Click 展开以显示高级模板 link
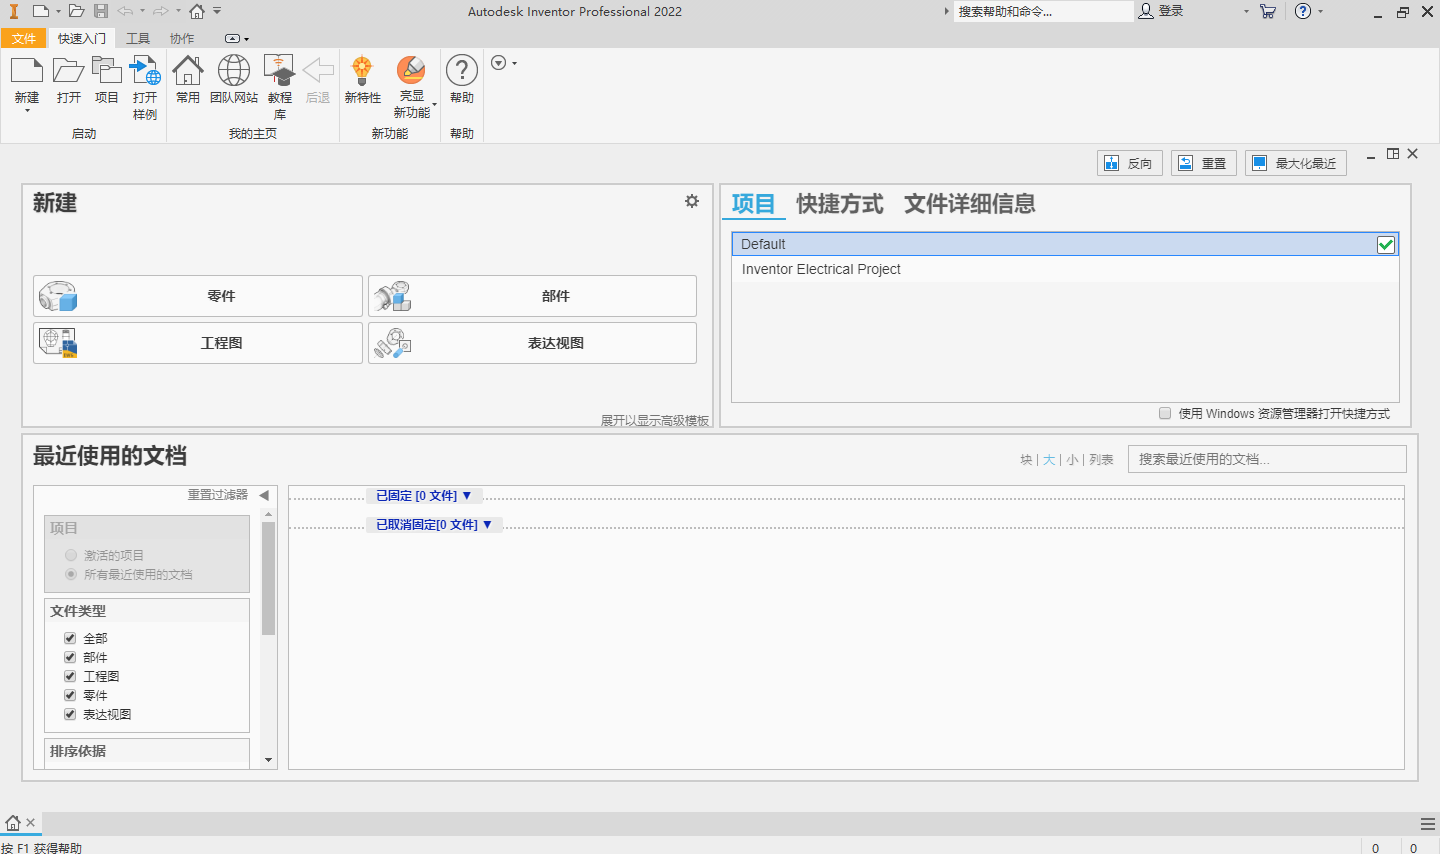1440x854 pixels. click(x=655, y=420)
